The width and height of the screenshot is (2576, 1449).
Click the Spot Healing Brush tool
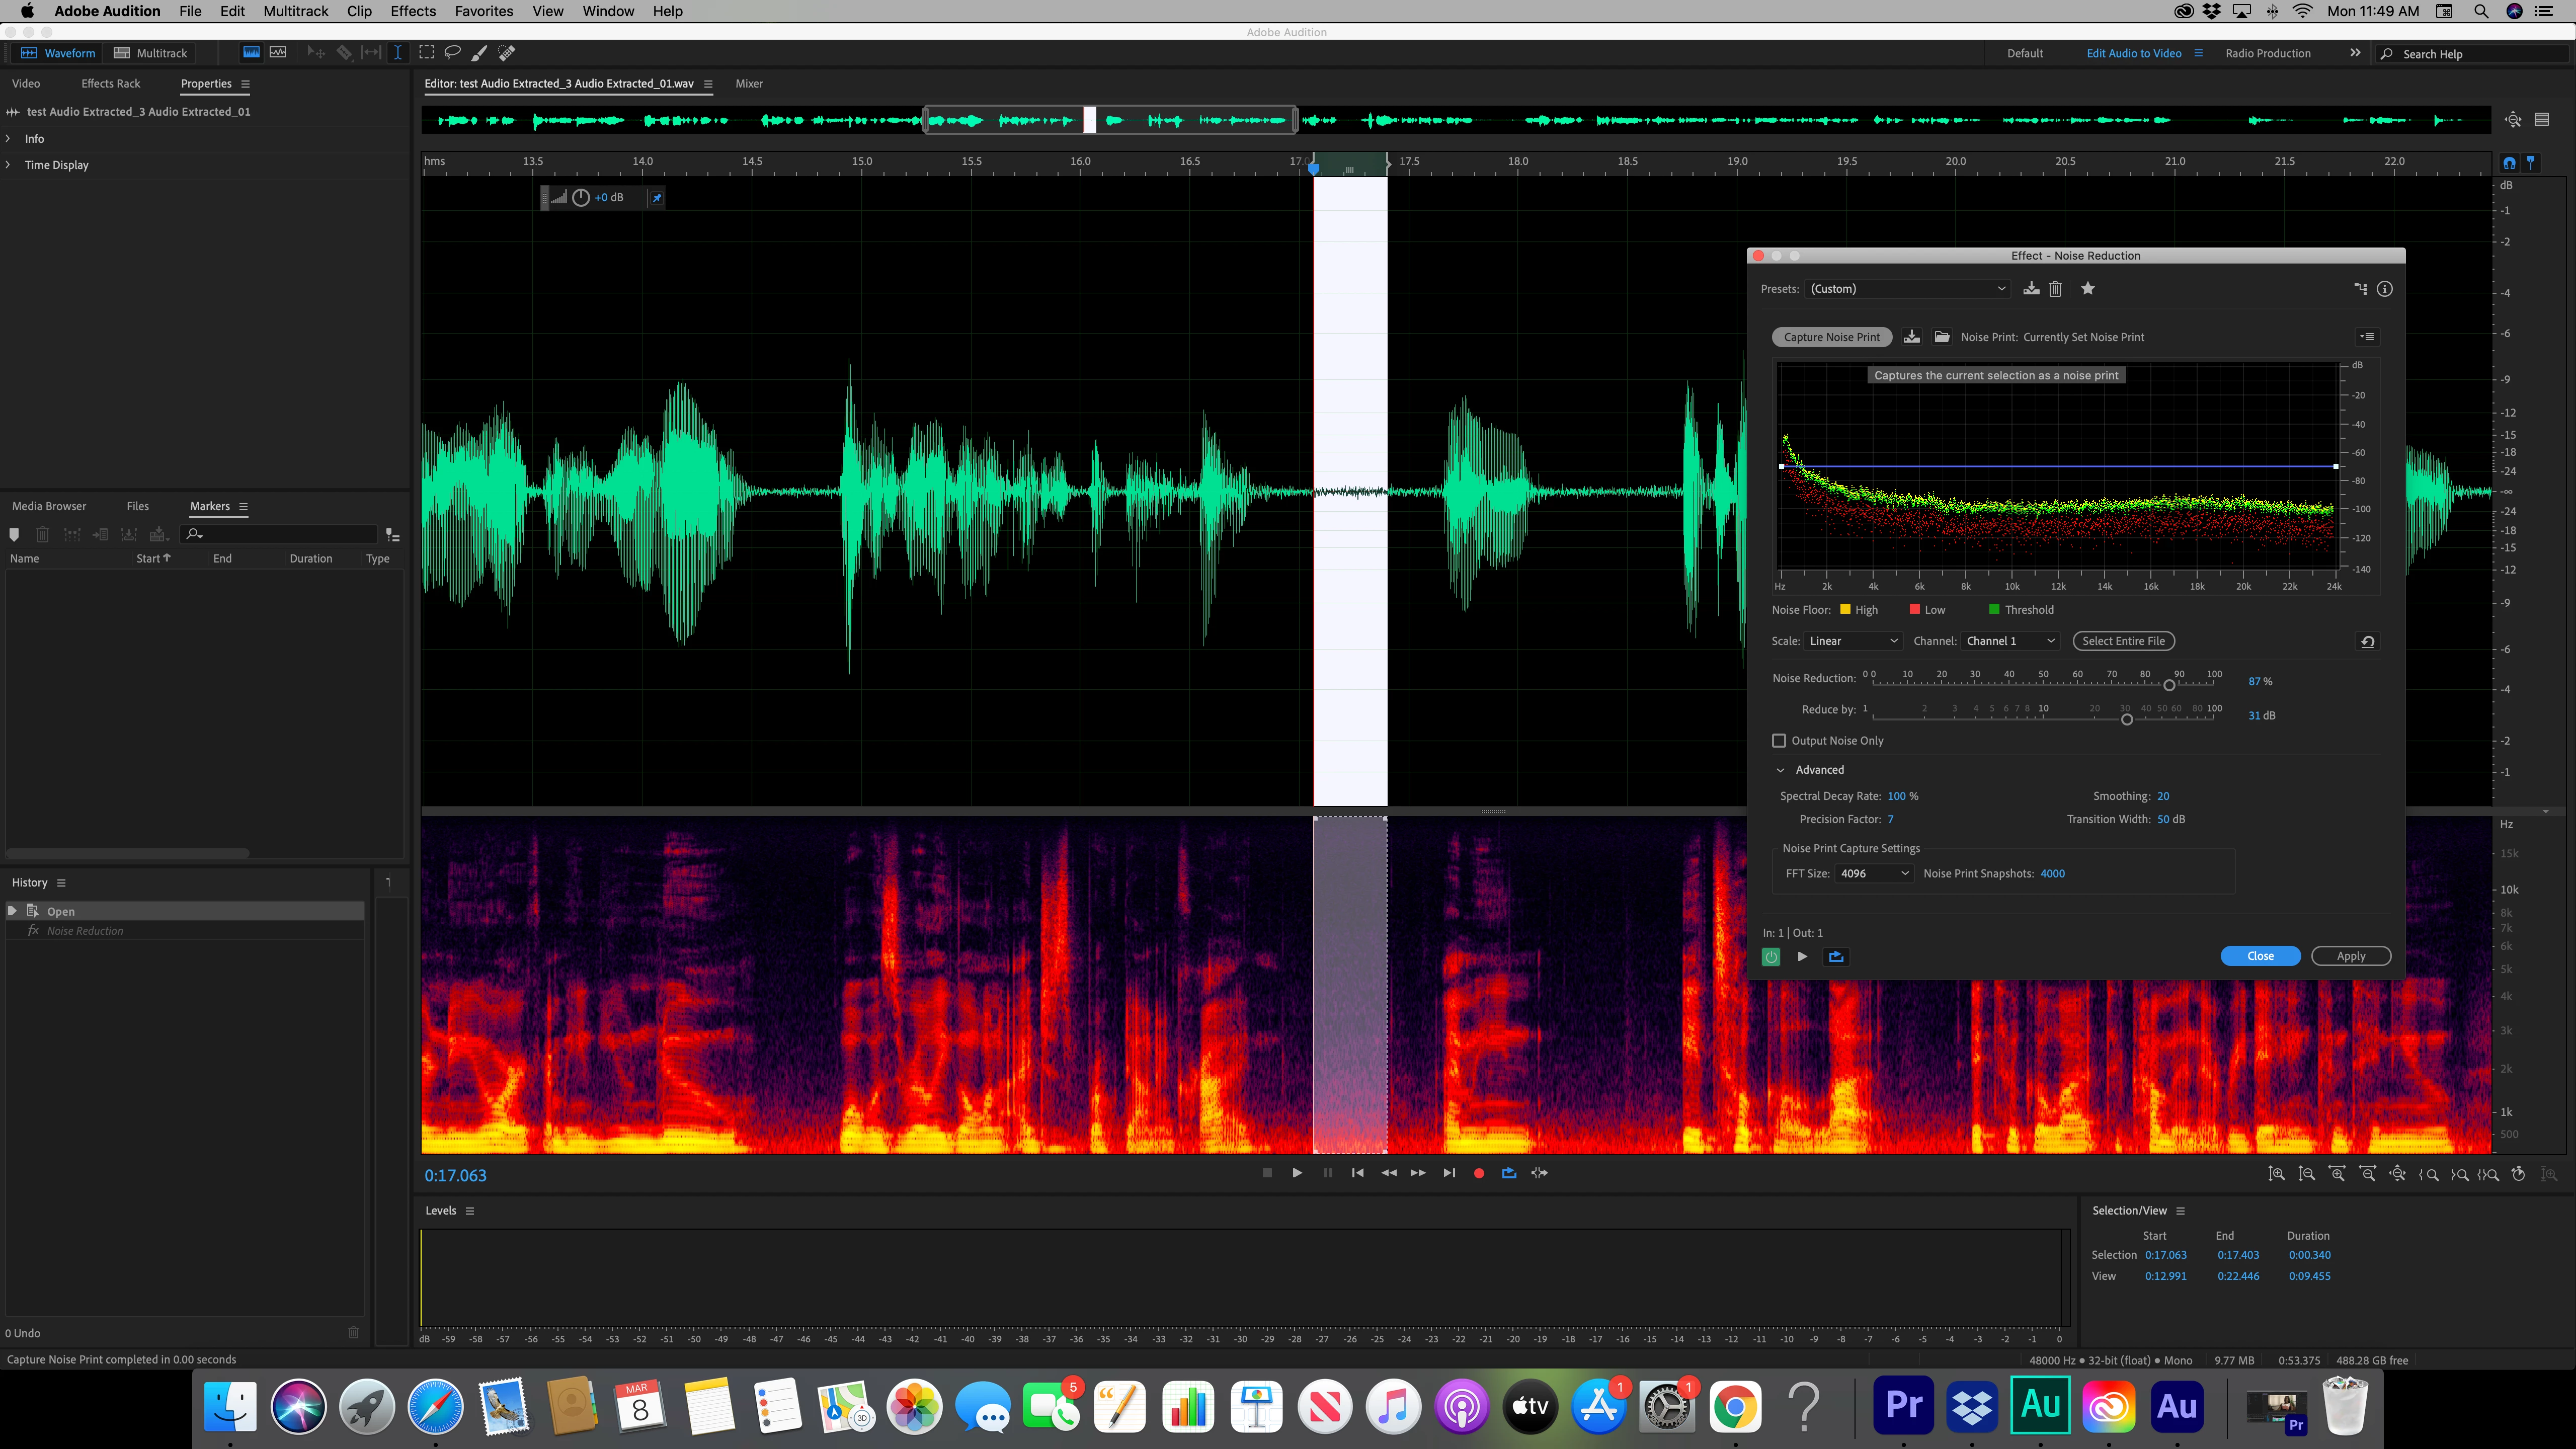point(506,53)
